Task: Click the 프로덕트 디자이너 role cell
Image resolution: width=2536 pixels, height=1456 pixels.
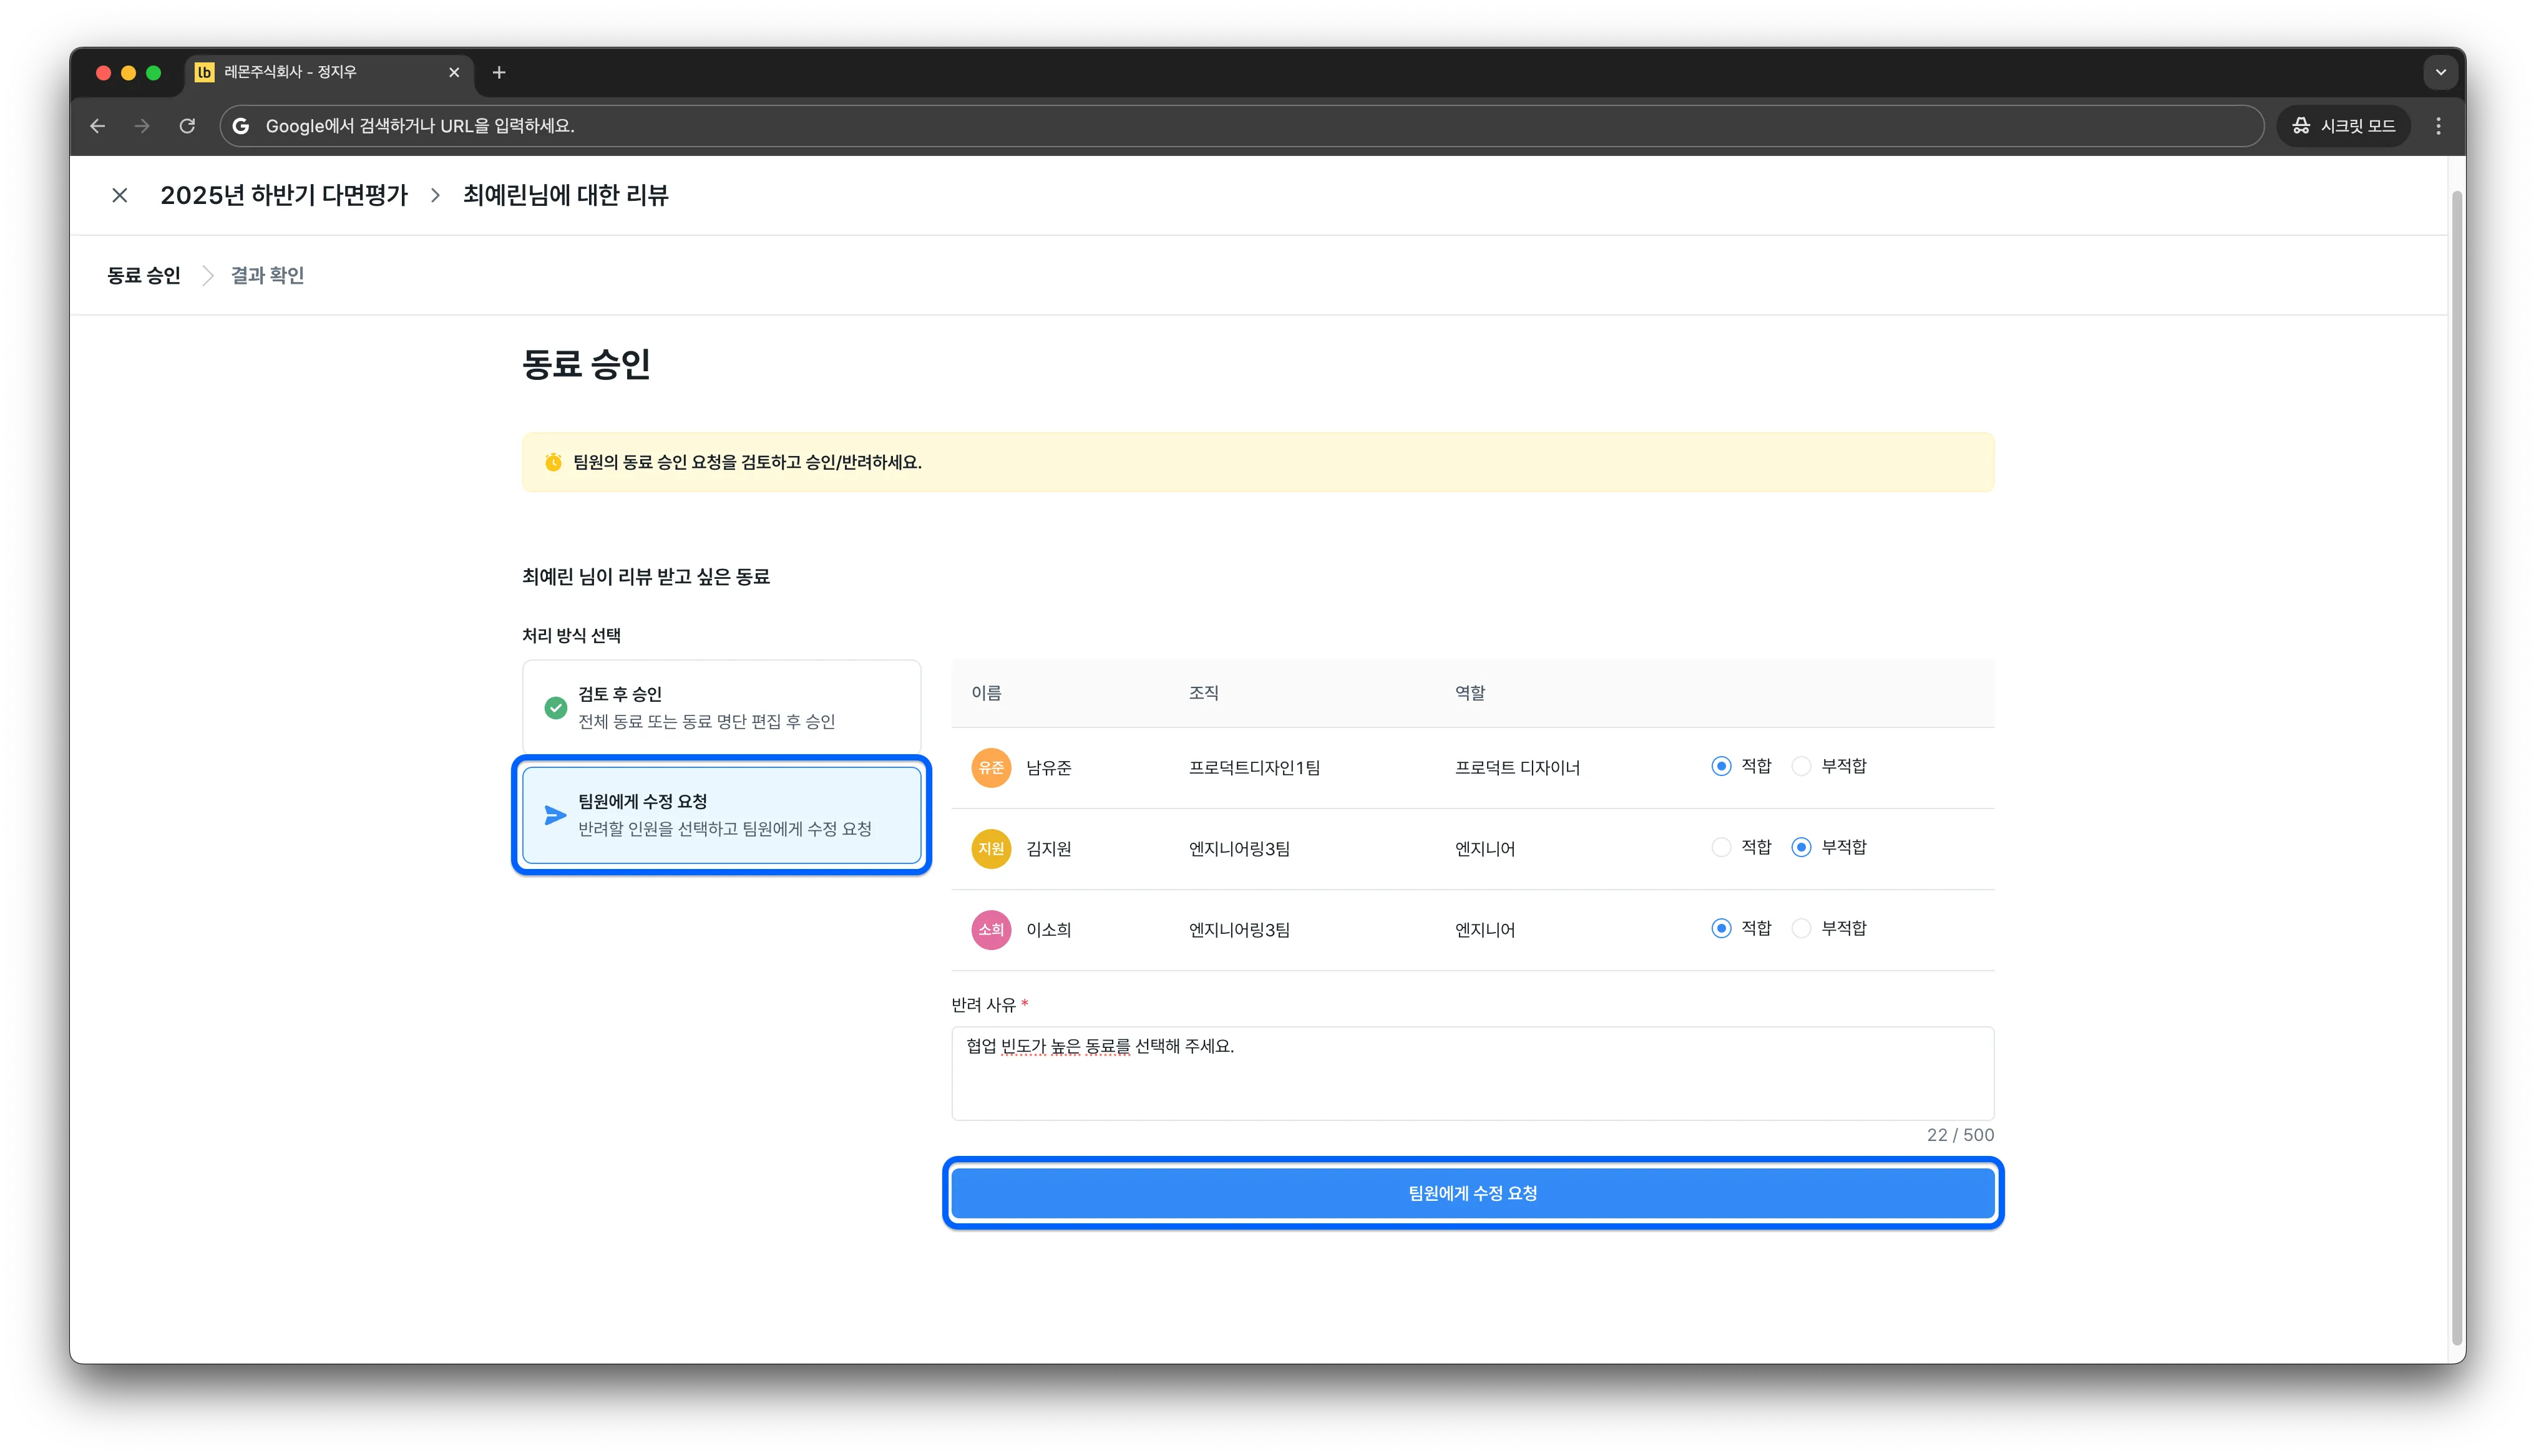Action: (x=1517, y=767)
